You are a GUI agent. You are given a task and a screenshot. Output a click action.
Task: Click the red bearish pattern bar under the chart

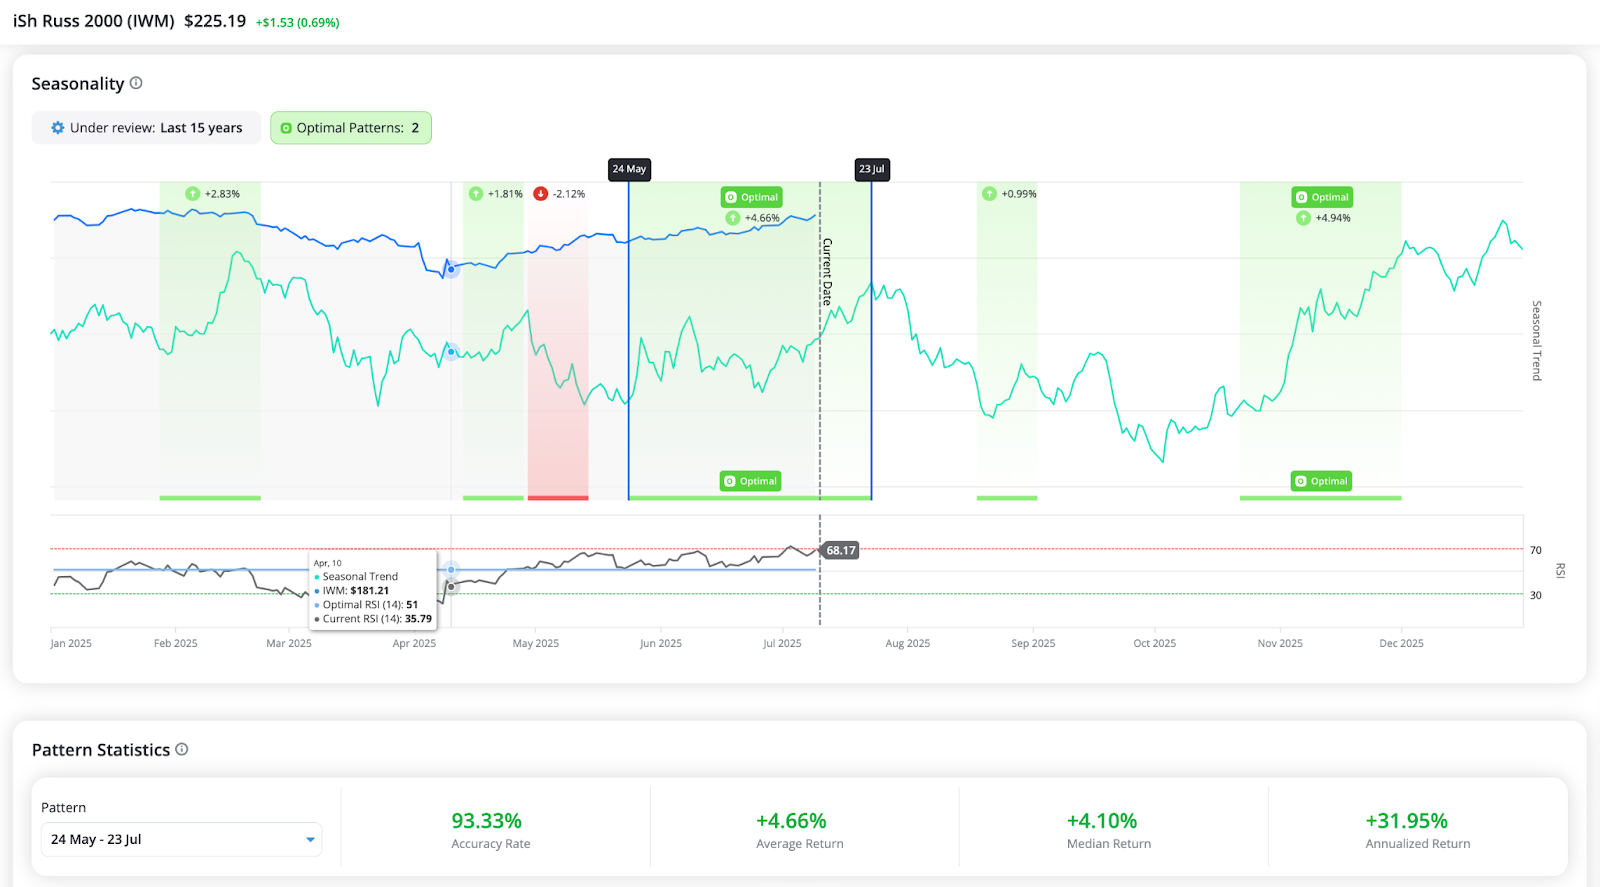coord(558,497)
